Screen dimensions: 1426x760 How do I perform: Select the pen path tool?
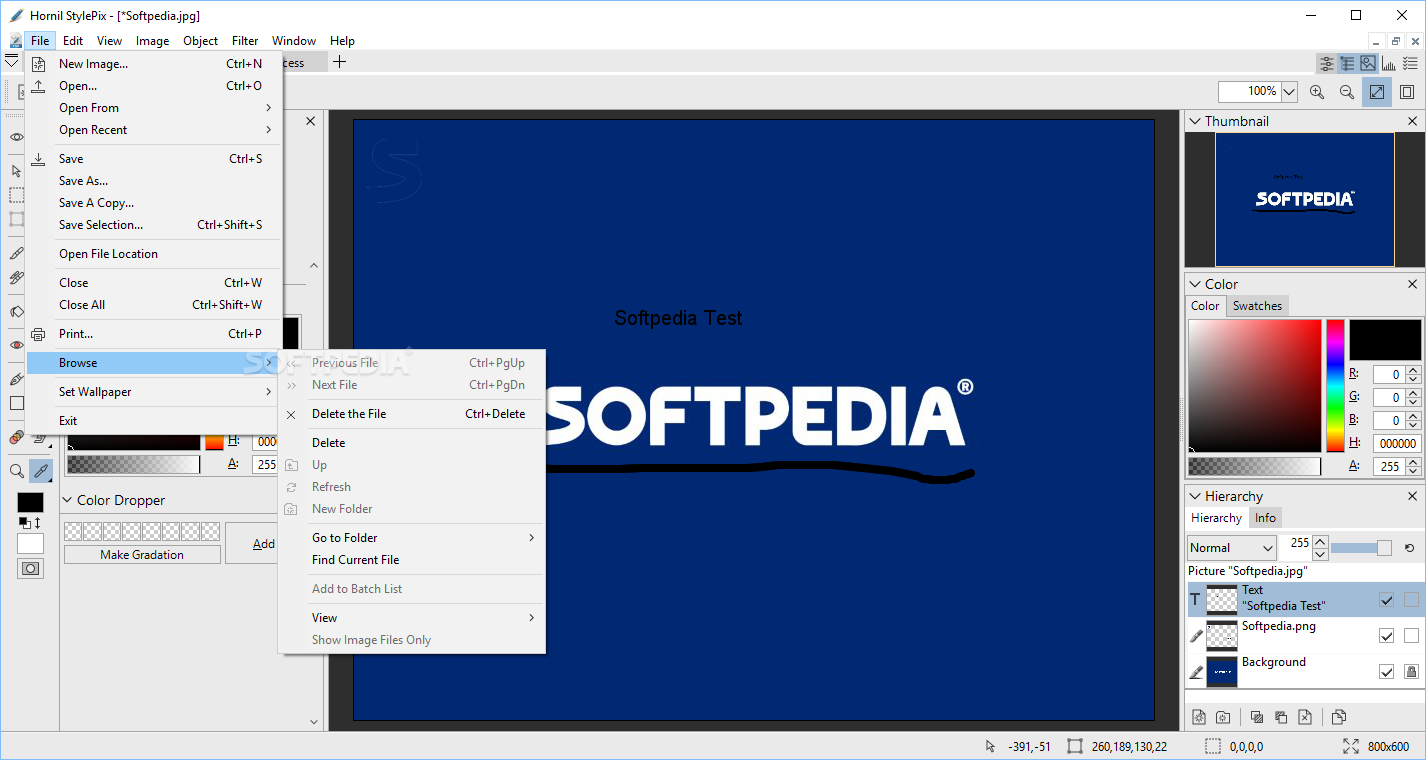coord(16,379)
